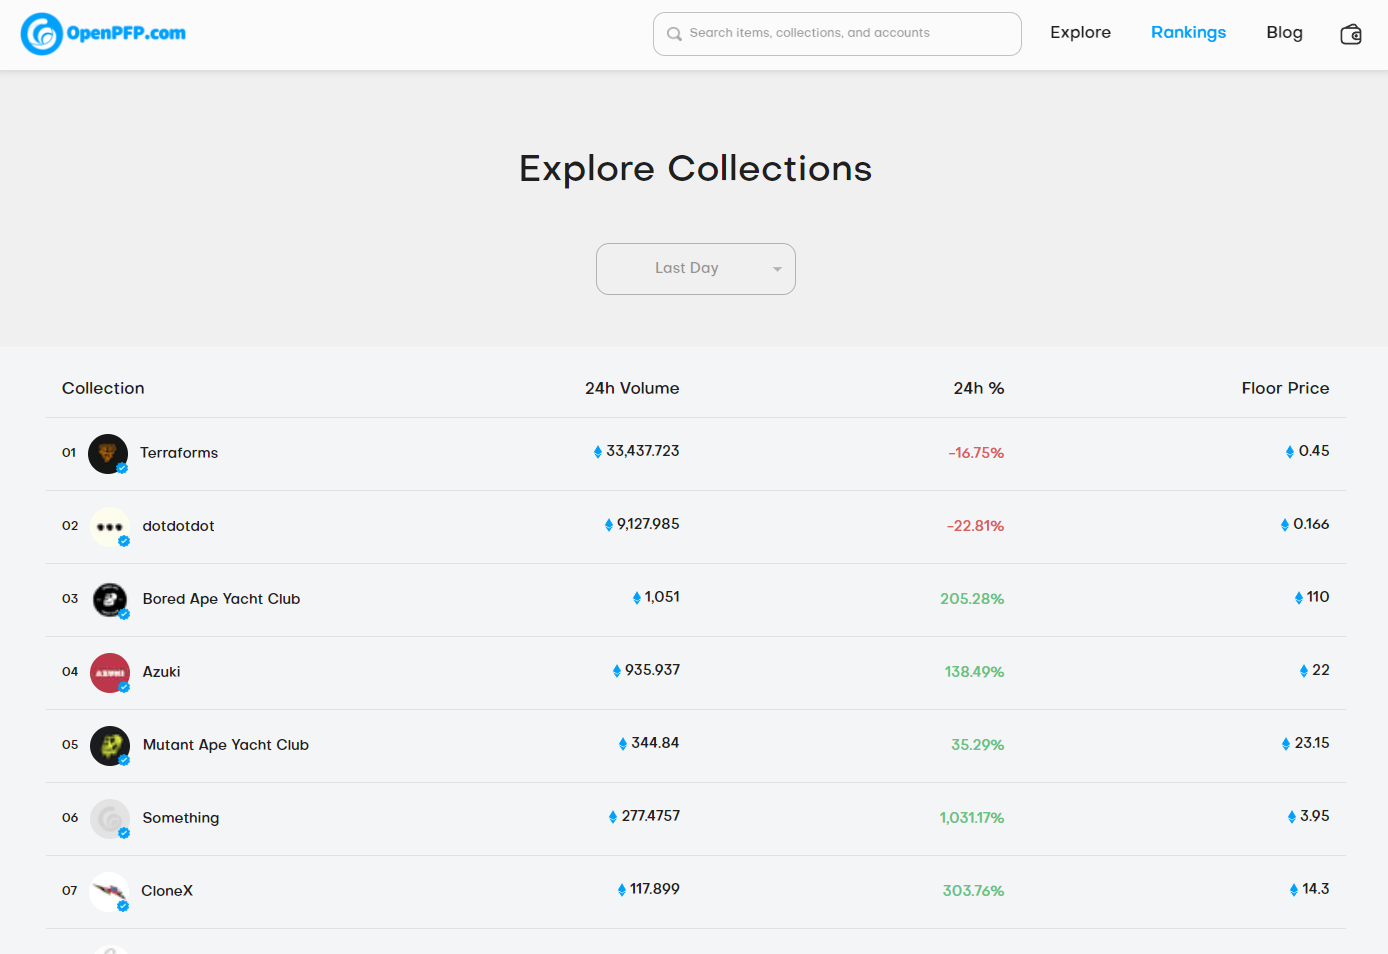Open the Azuki collection name link
1388x954 pixels.
tap(161, 672)
